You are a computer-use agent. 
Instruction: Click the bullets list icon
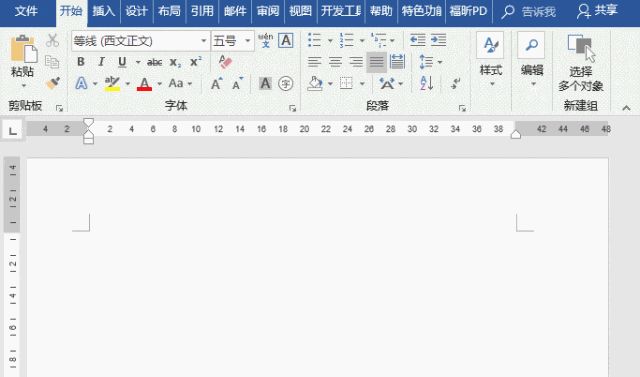click(314, 40)
